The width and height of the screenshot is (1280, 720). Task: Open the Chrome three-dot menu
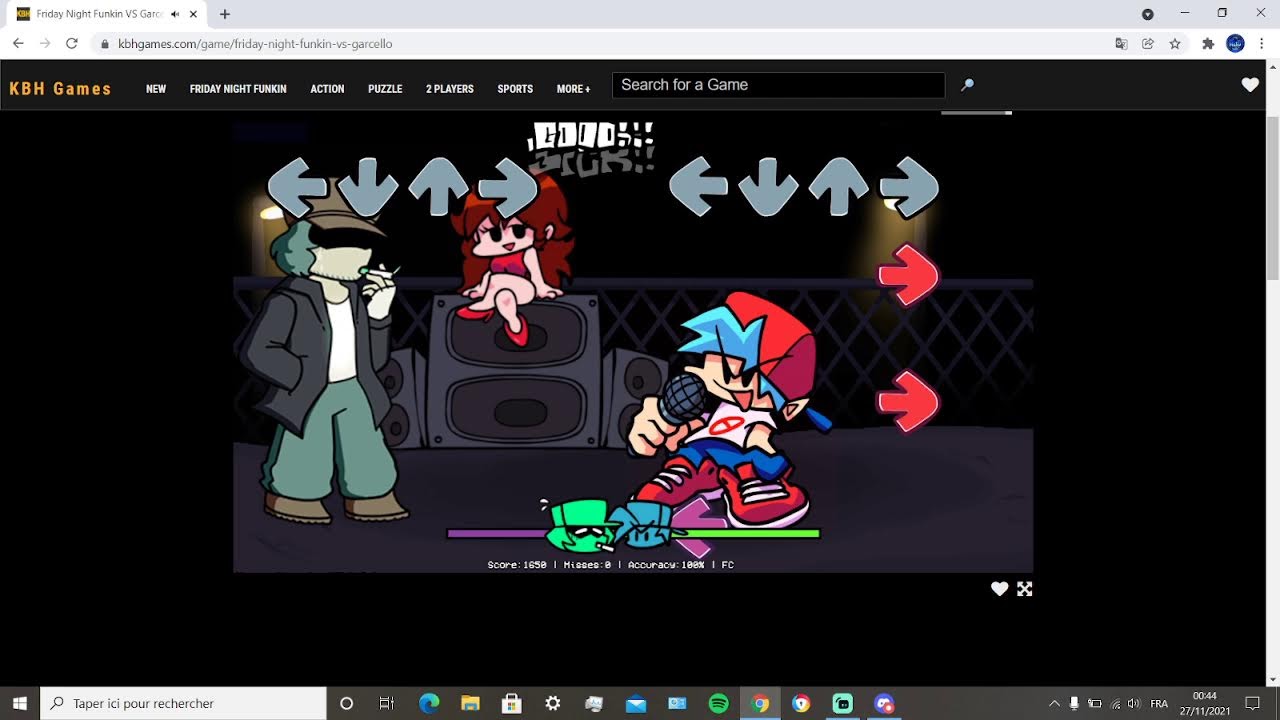point(1262,44)
